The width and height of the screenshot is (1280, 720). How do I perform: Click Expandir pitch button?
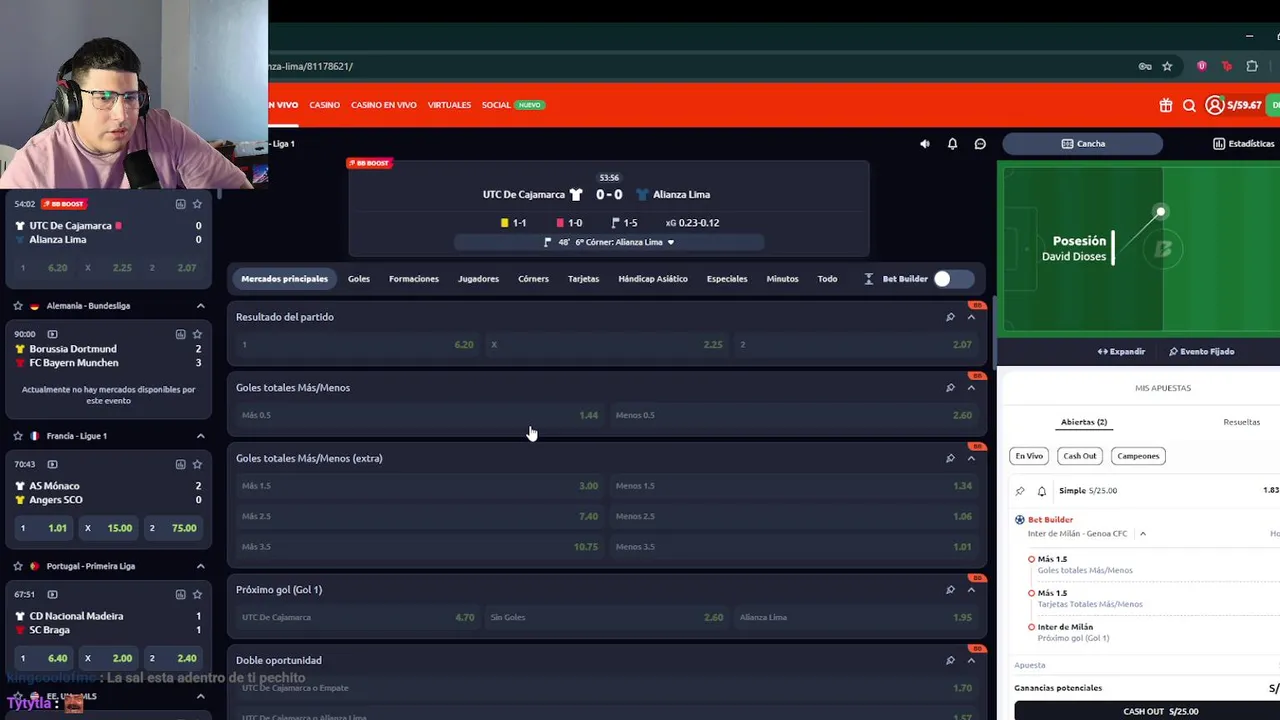coord(1121,352)
